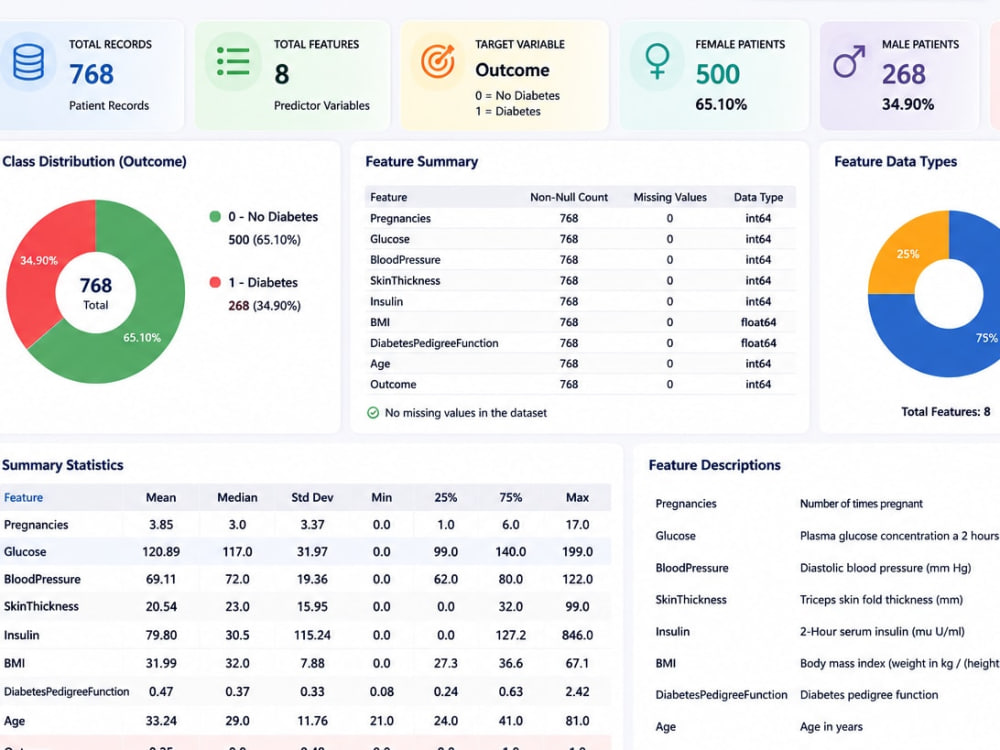Screen dimensions: 1000x750
Task: Click the list icon in Total Features card
Action: (233, 62)
